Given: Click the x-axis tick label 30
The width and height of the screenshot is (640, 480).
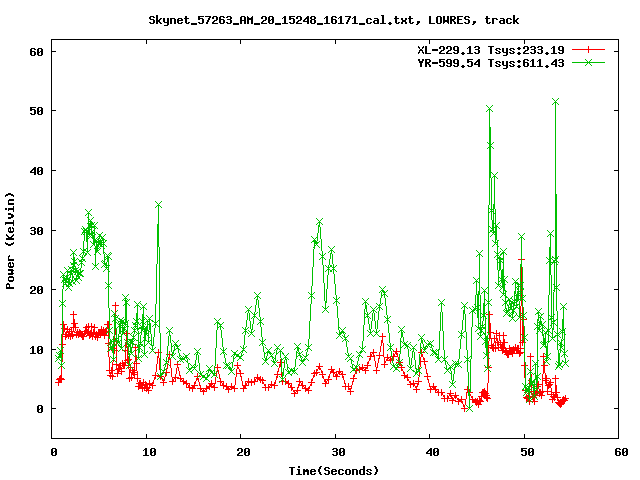Looking at the screenshot, I should point(338,452).
